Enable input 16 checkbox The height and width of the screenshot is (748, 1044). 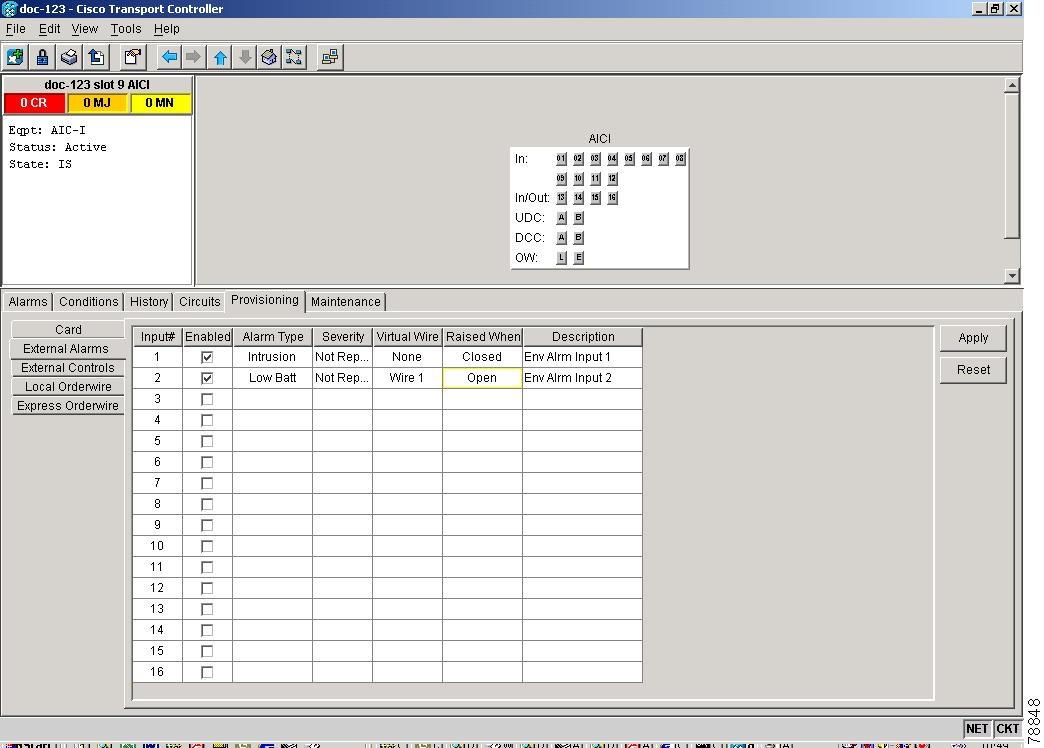pyautogui.click(x=207, y=672)
